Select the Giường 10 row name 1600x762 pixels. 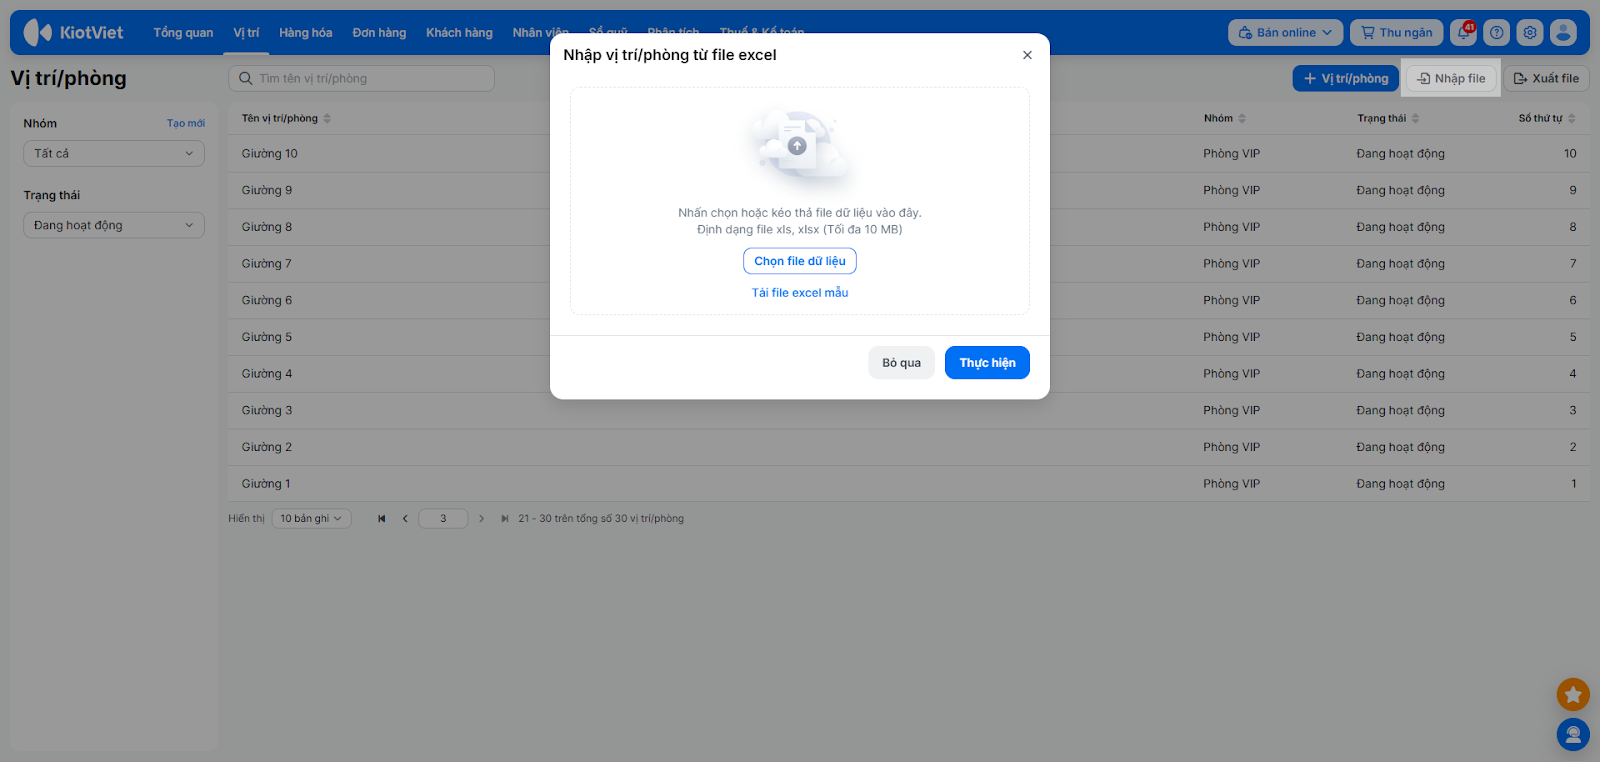point(270,154)
